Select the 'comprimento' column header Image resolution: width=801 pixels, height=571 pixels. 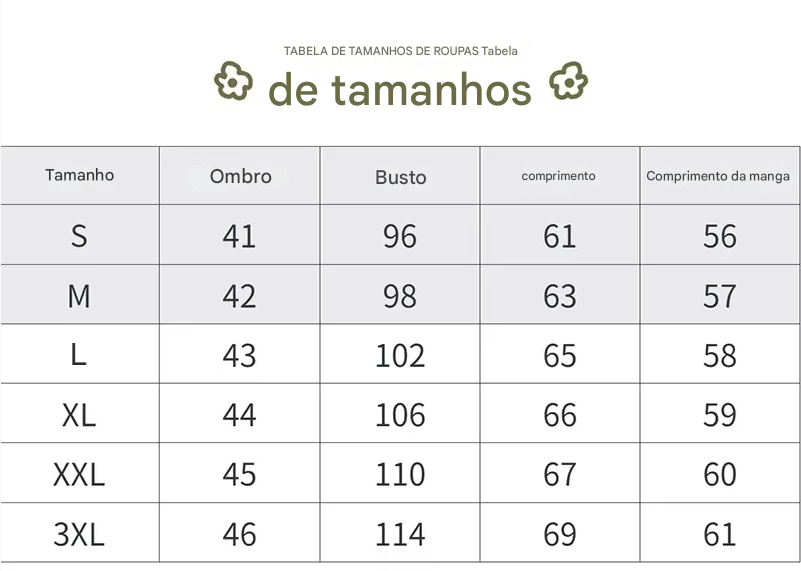pyautogui.click(x=559, y=176)
